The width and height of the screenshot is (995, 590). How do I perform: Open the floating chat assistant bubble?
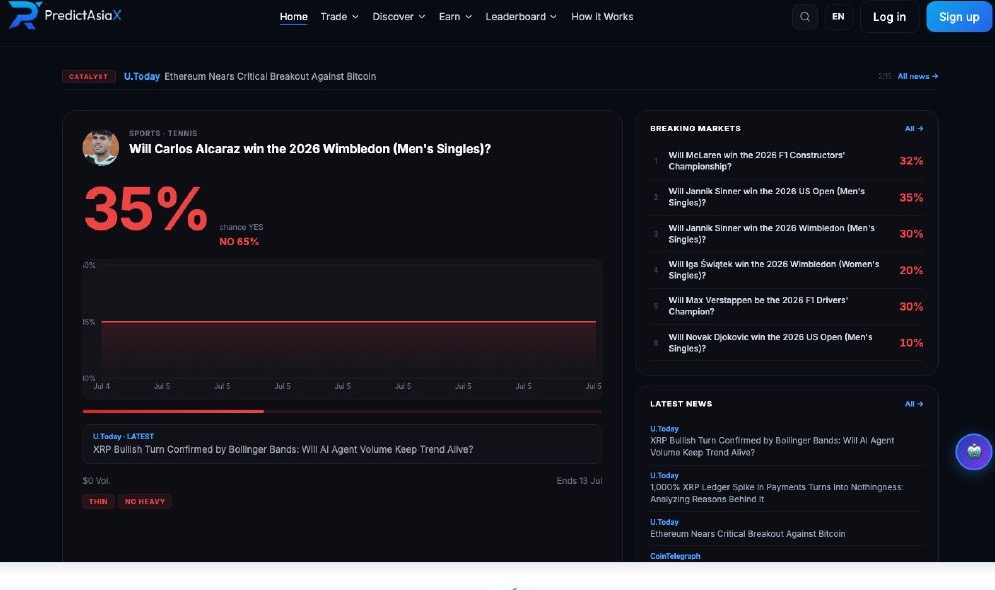973,452
